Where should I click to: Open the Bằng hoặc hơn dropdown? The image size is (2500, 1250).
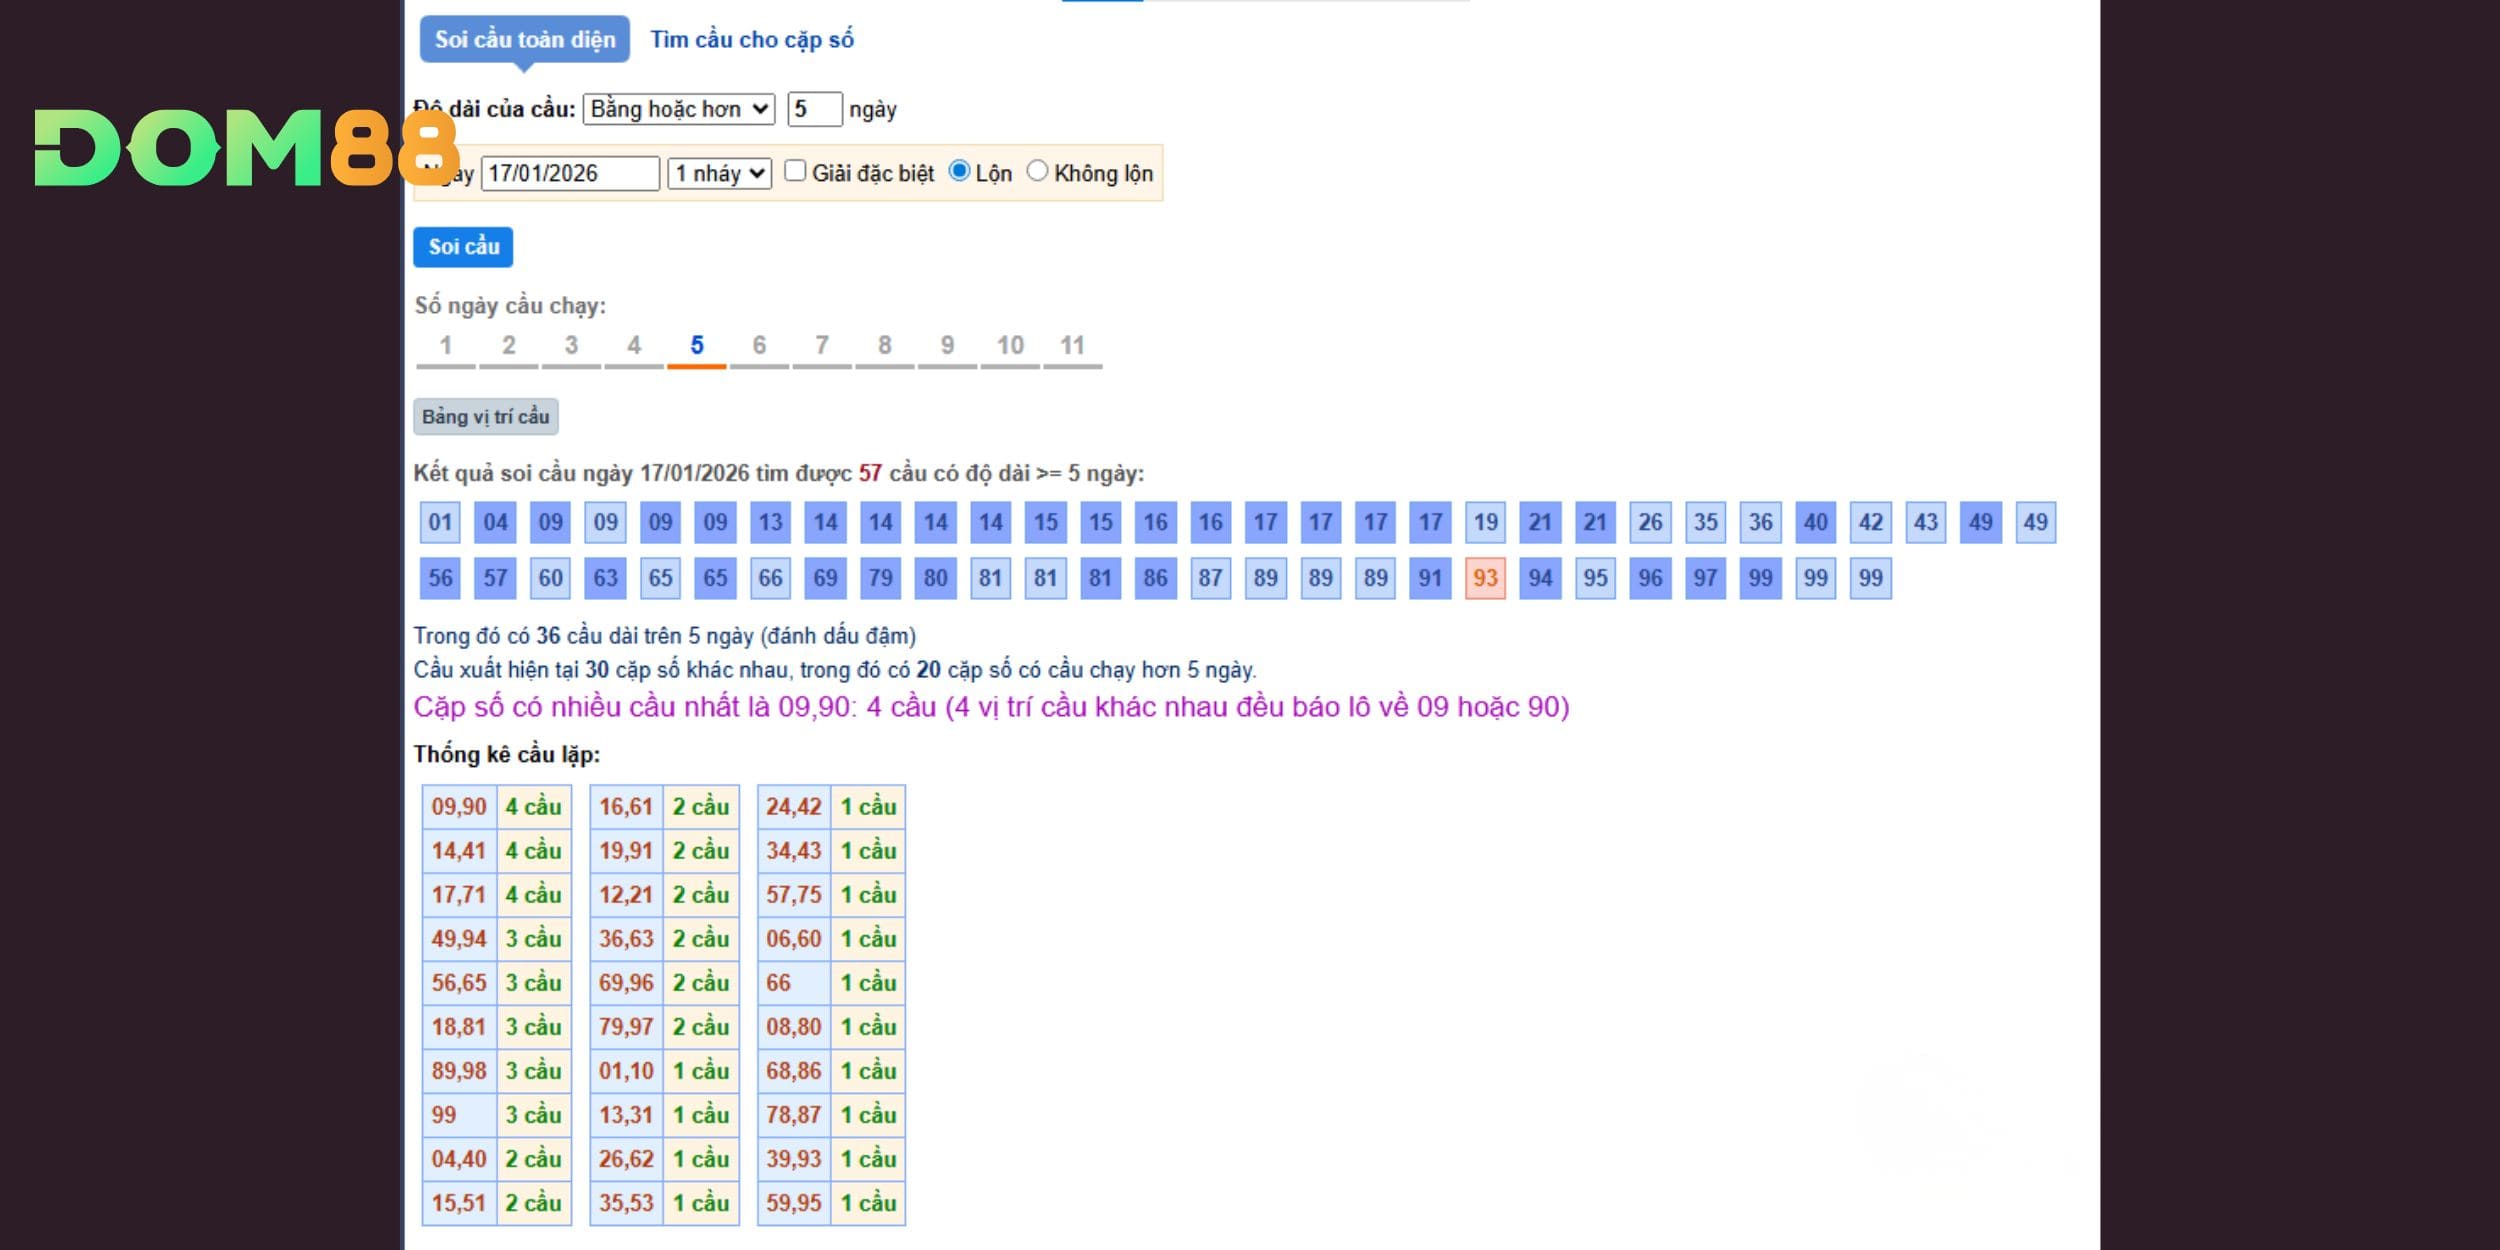pyautogui.click(x=678, y=109)
